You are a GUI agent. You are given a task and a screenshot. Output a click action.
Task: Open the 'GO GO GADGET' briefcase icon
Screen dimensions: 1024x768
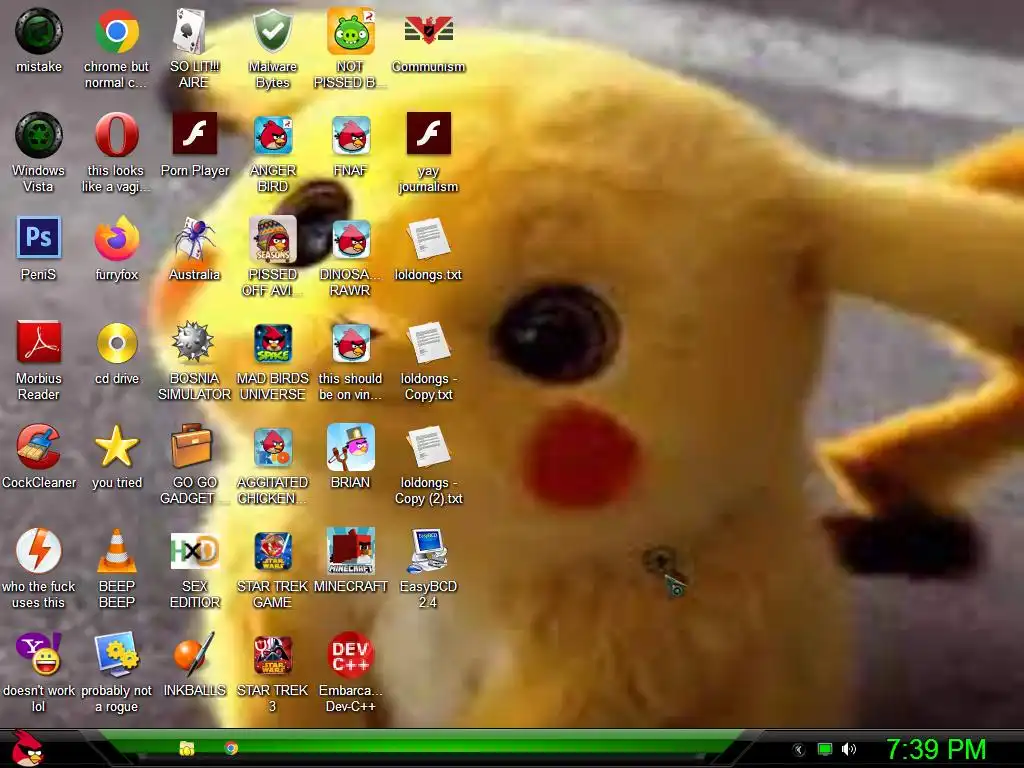192,447
